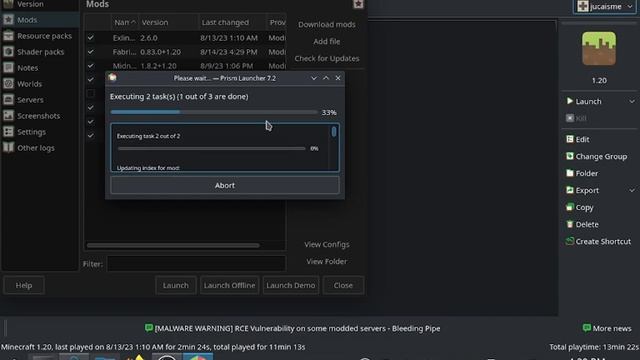Click View Folder
Screen dimensions: 640x360
tap(327, 262)
